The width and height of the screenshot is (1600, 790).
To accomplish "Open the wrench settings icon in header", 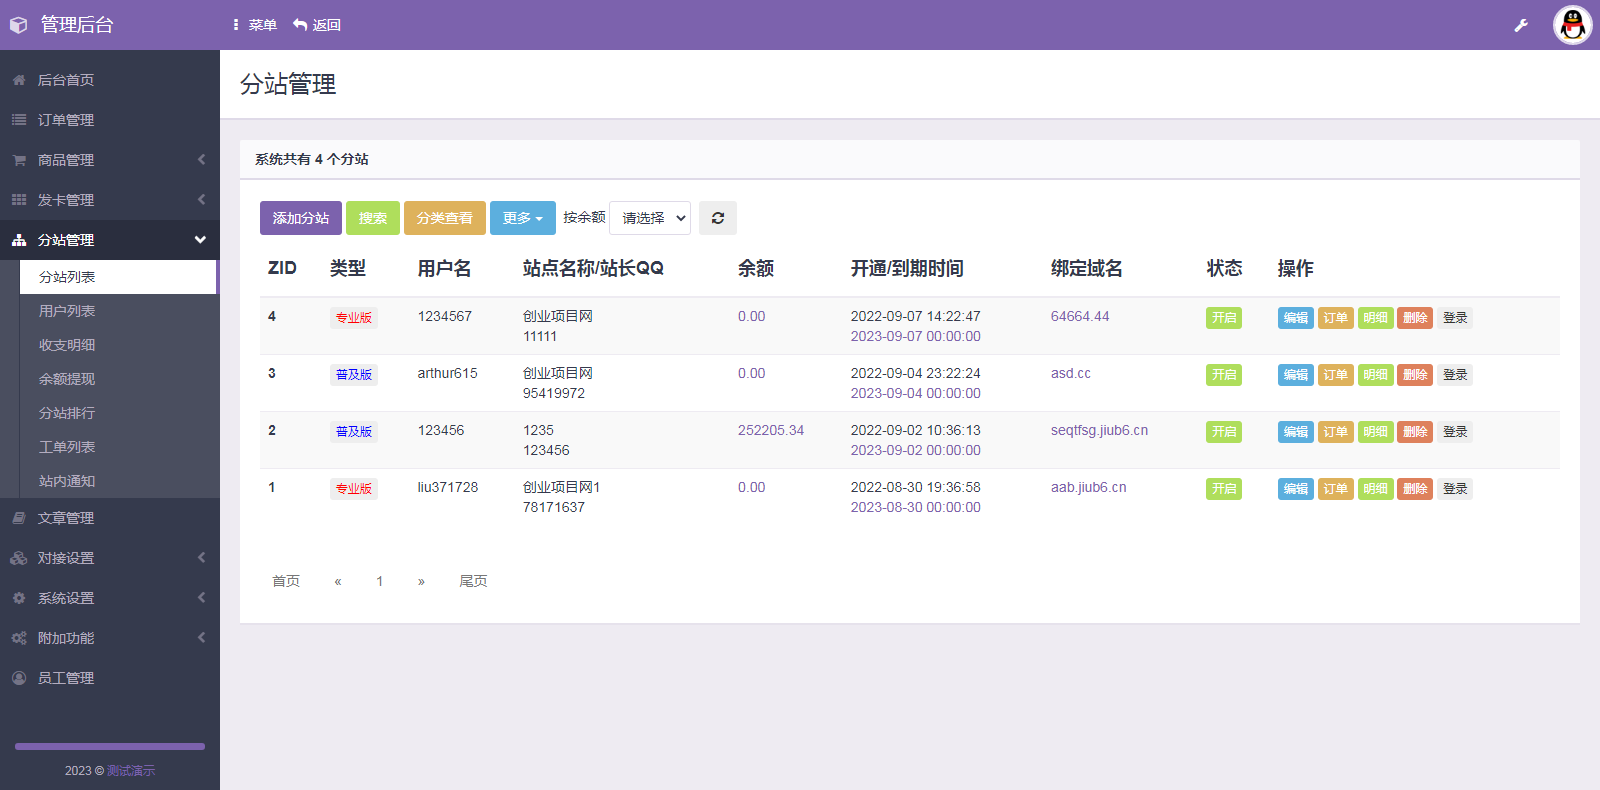I will click(1521, 26).
